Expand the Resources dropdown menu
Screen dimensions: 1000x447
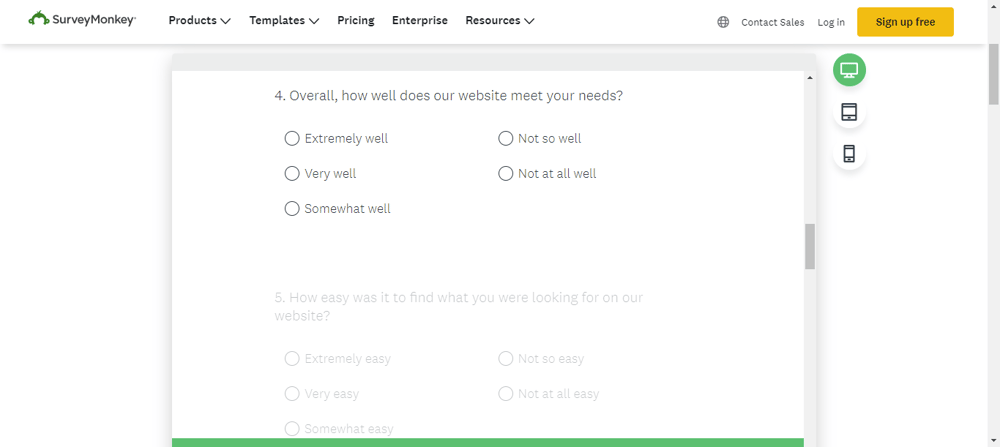pos(500,20)
